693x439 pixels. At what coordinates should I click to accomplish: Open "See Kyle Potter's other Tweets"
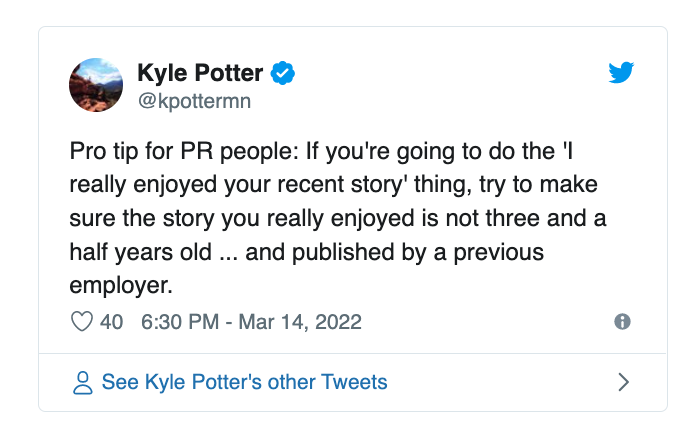244,382
